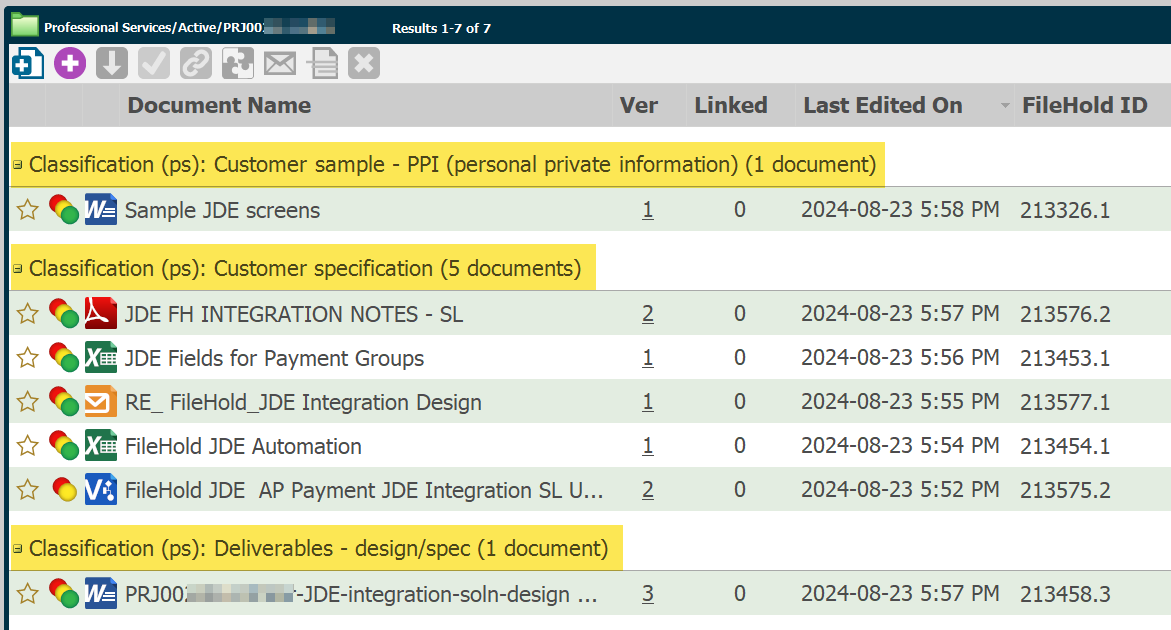
Task: Click status light icon for RE_ FileHold_JDE Integration Design
Action: (64, 402)
